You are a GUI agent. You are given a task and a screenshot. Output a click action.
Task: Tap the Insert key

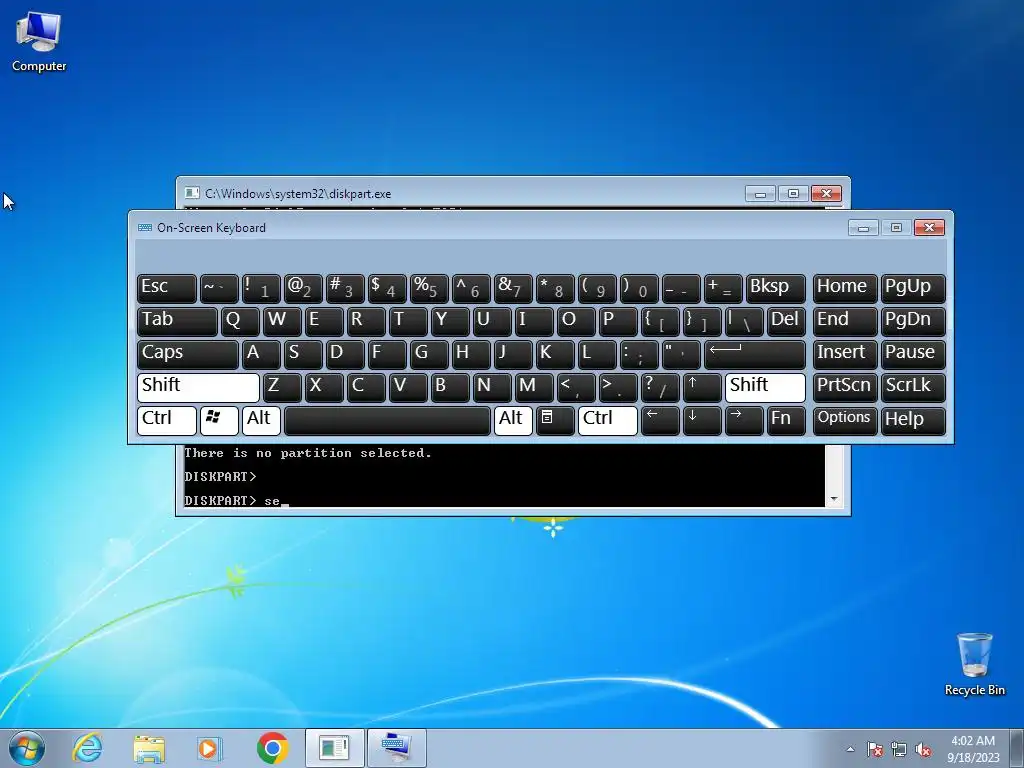tap(844, 355)
